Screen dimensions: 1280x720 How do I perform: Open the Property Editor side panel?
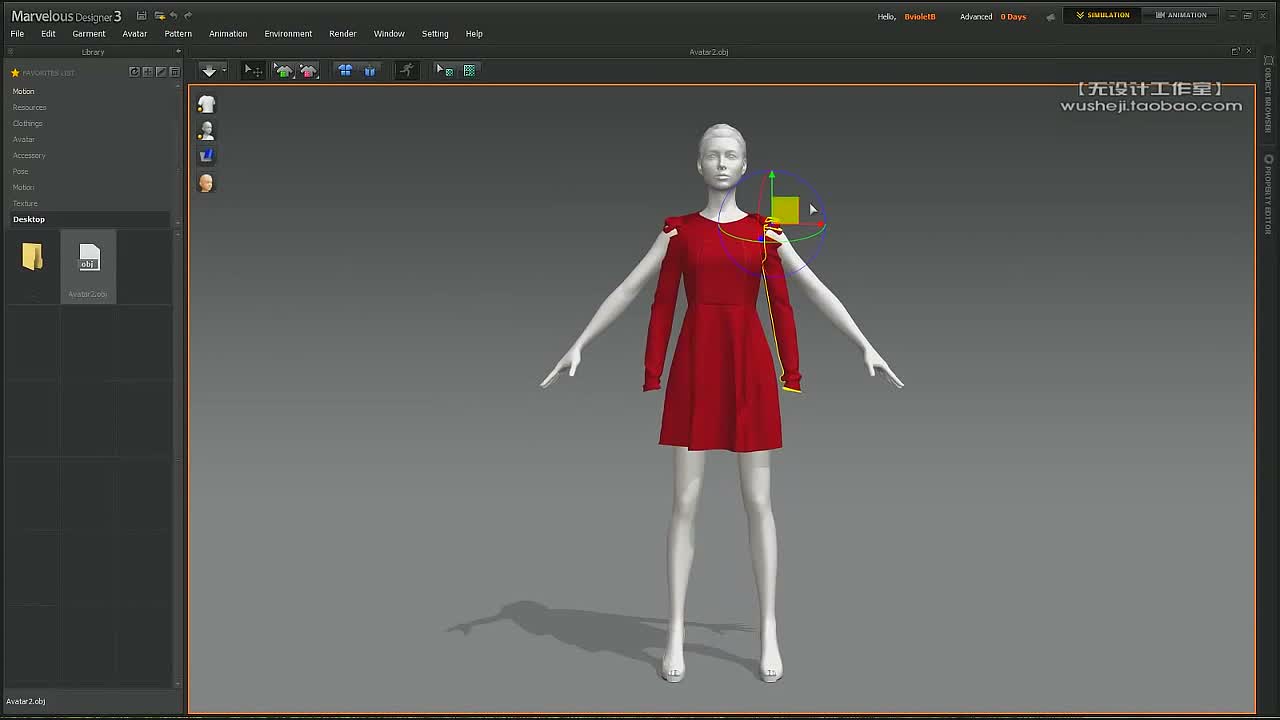[x=1268, y=195]
